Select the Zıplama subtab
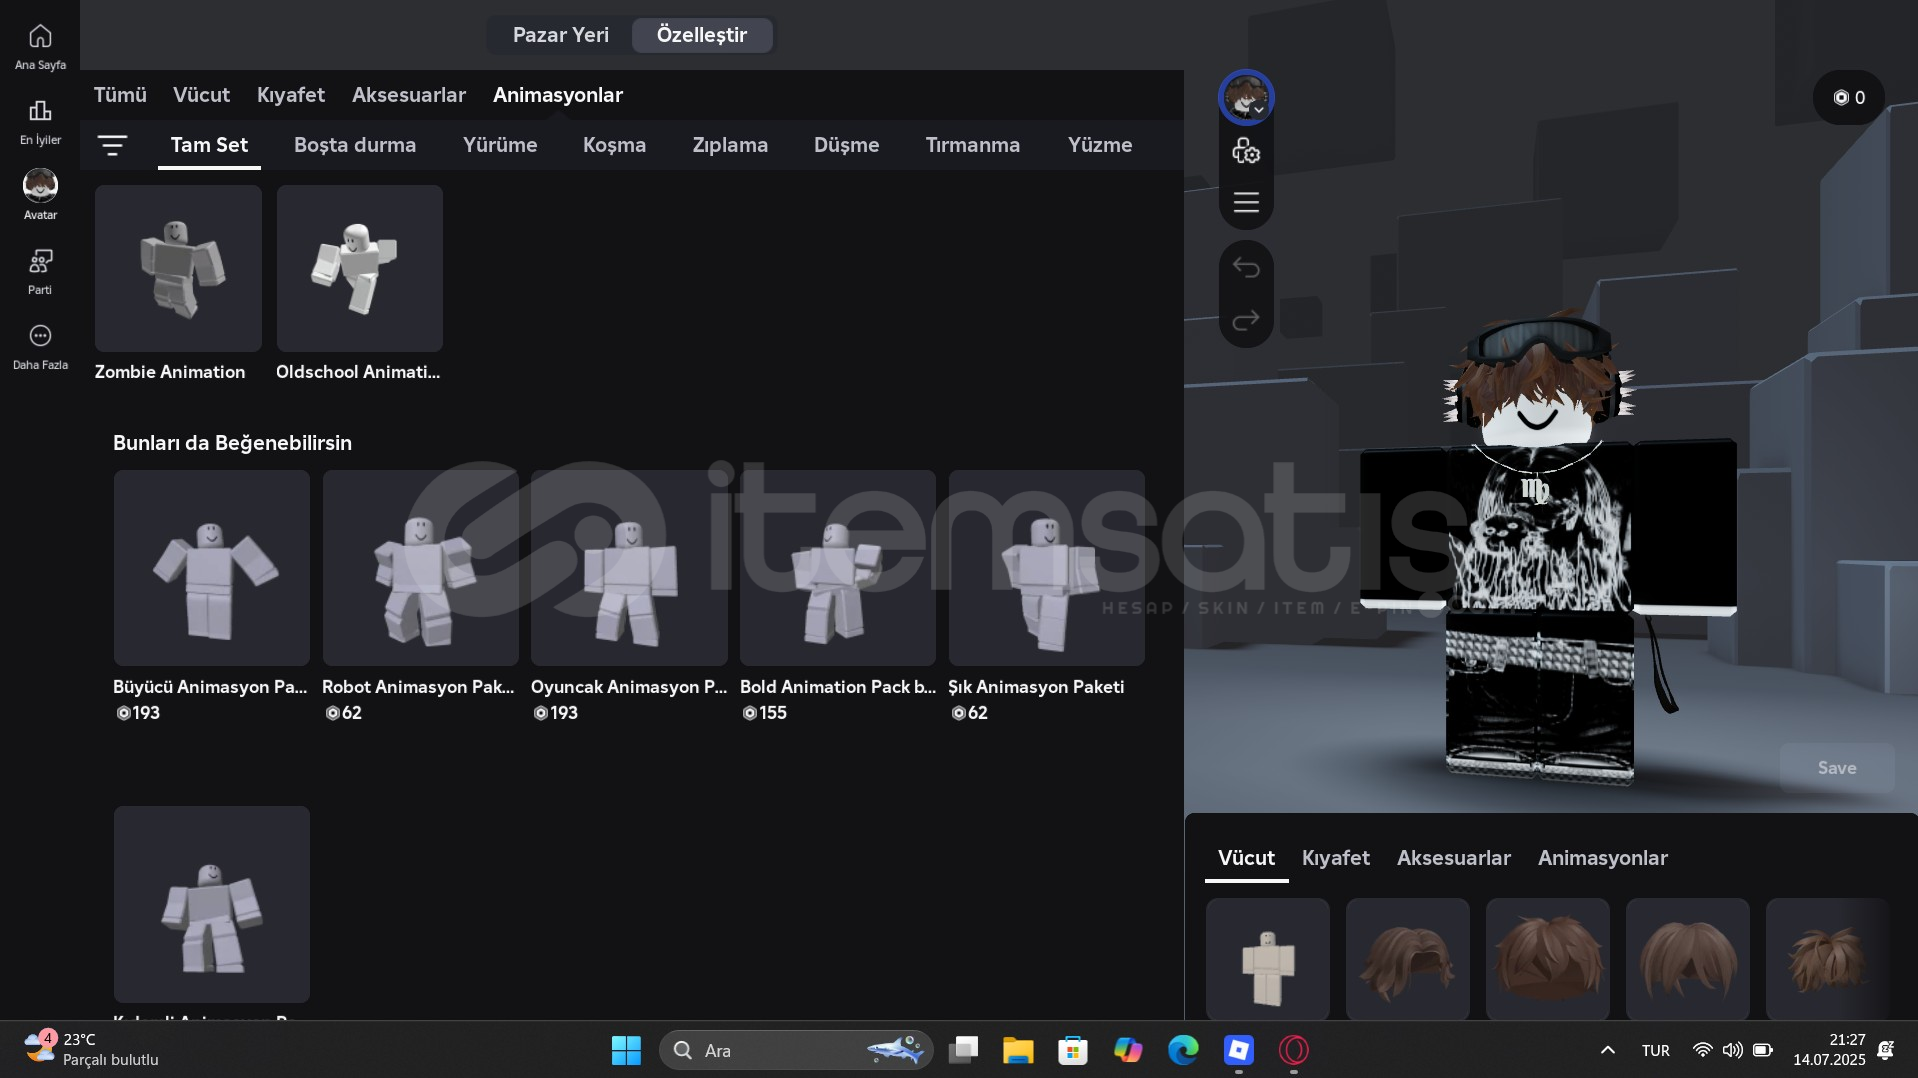 click(730, 145)
